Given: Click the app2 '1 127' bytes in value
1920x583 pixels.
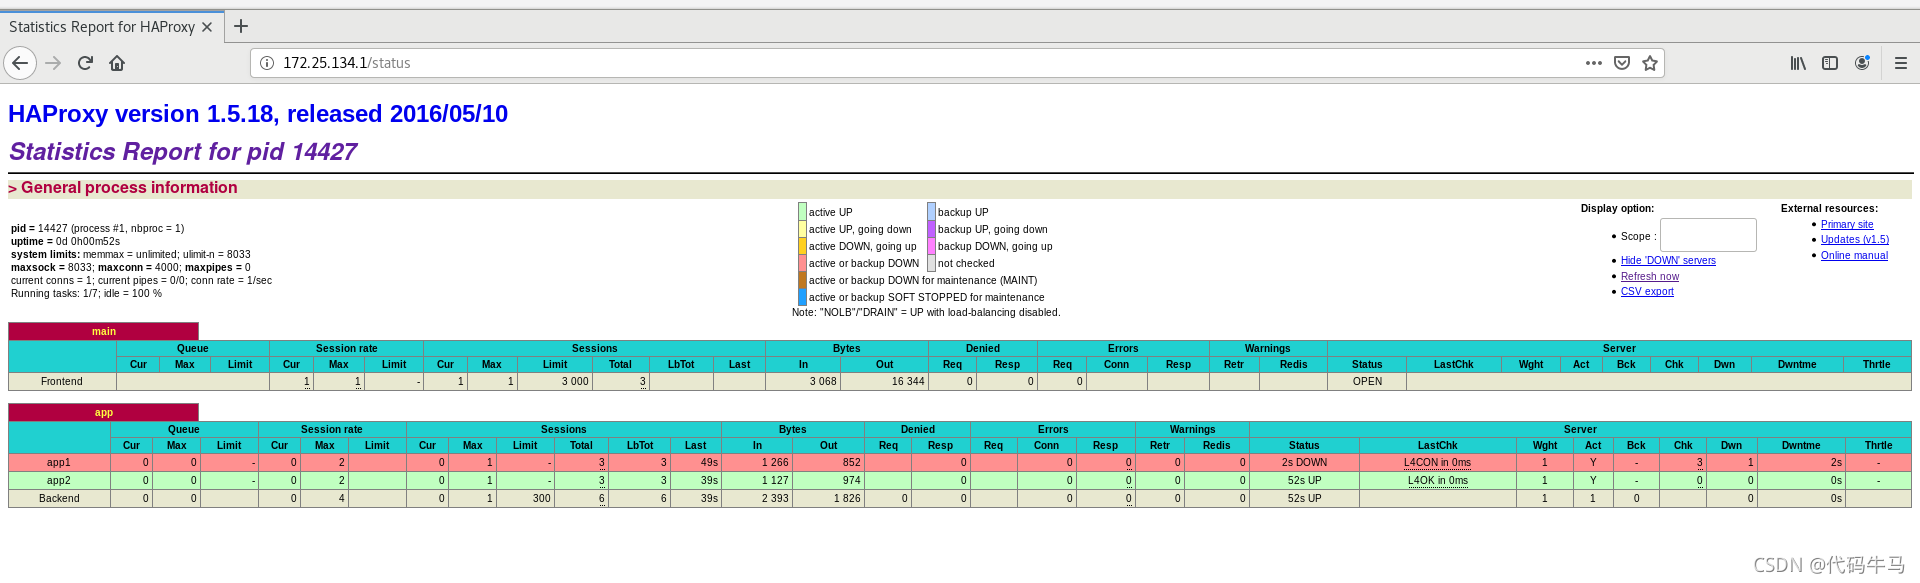Looking at the screenshot, I should [x=774, y=481].
